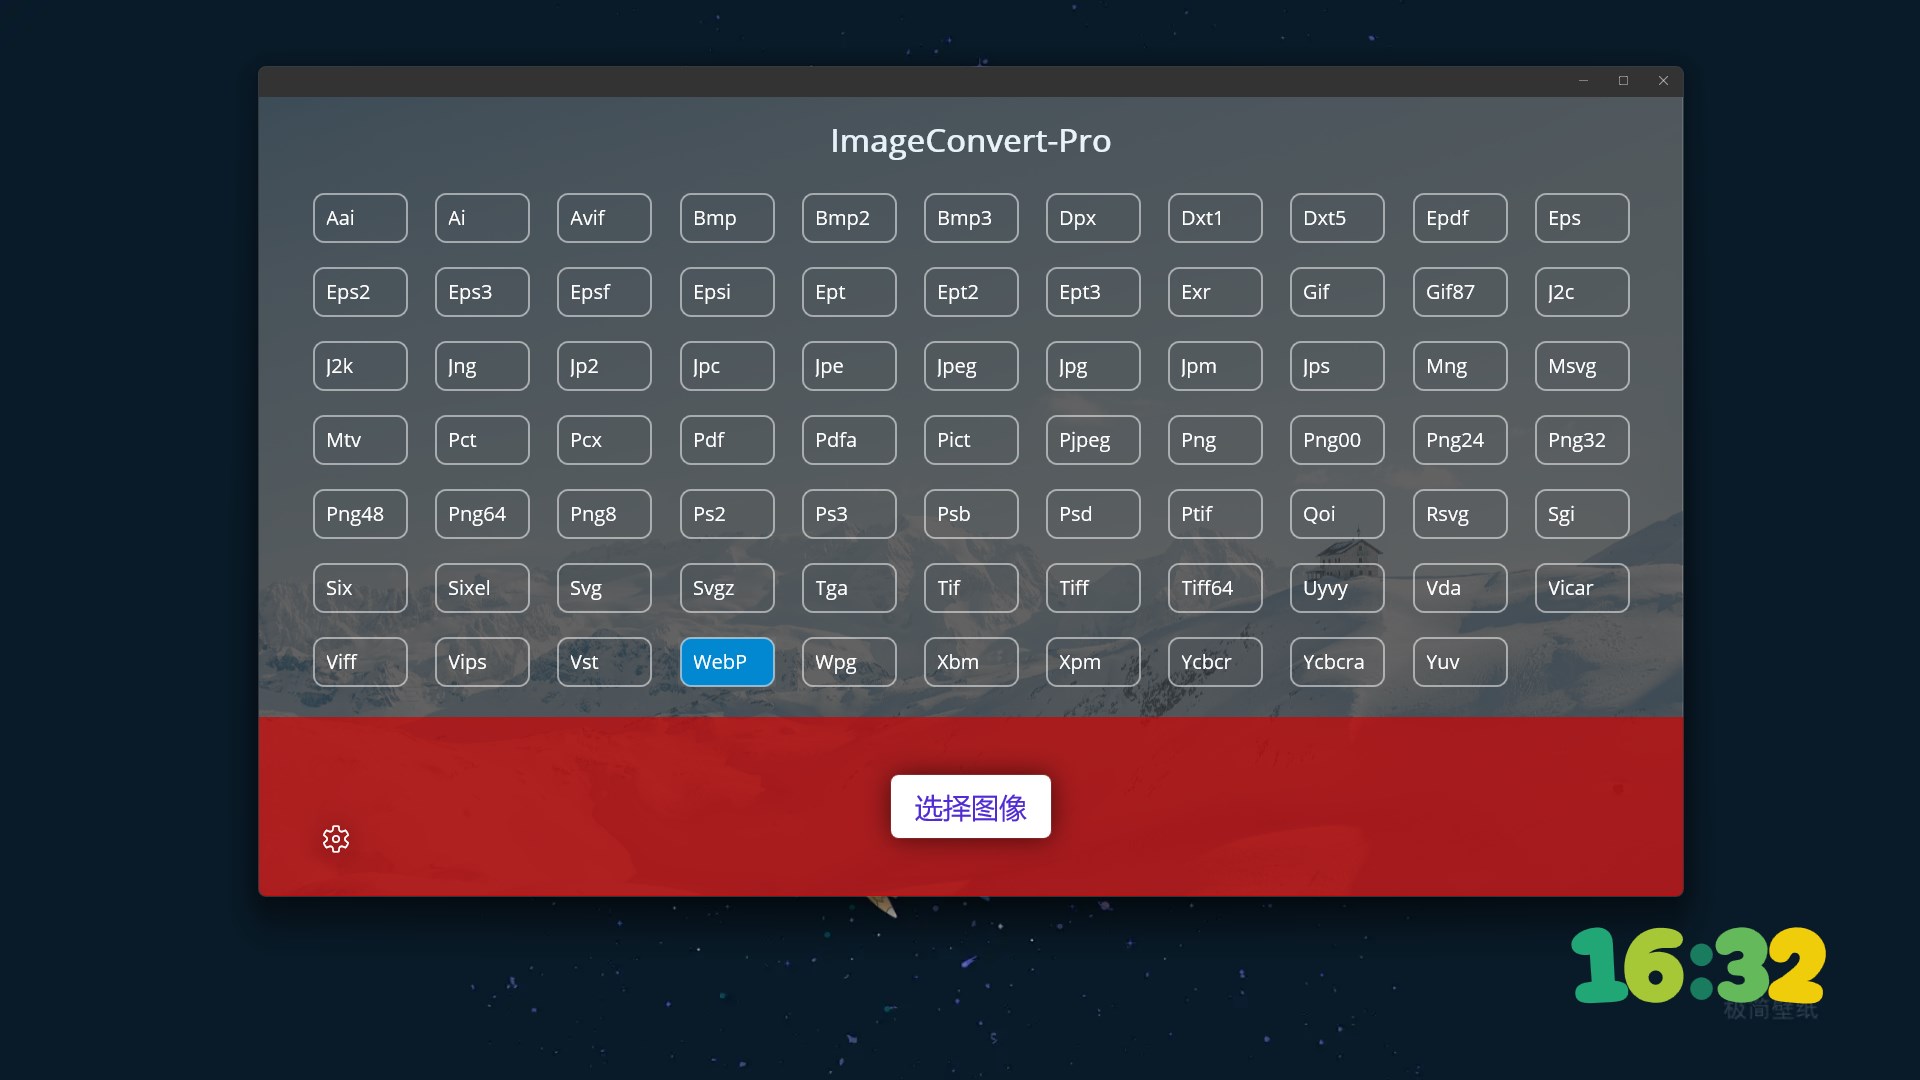Choose the Psd format button
Image resolution: width=1920 pixels, height=1080 pixels.
pyautogui.click(x=1093, y=514)
